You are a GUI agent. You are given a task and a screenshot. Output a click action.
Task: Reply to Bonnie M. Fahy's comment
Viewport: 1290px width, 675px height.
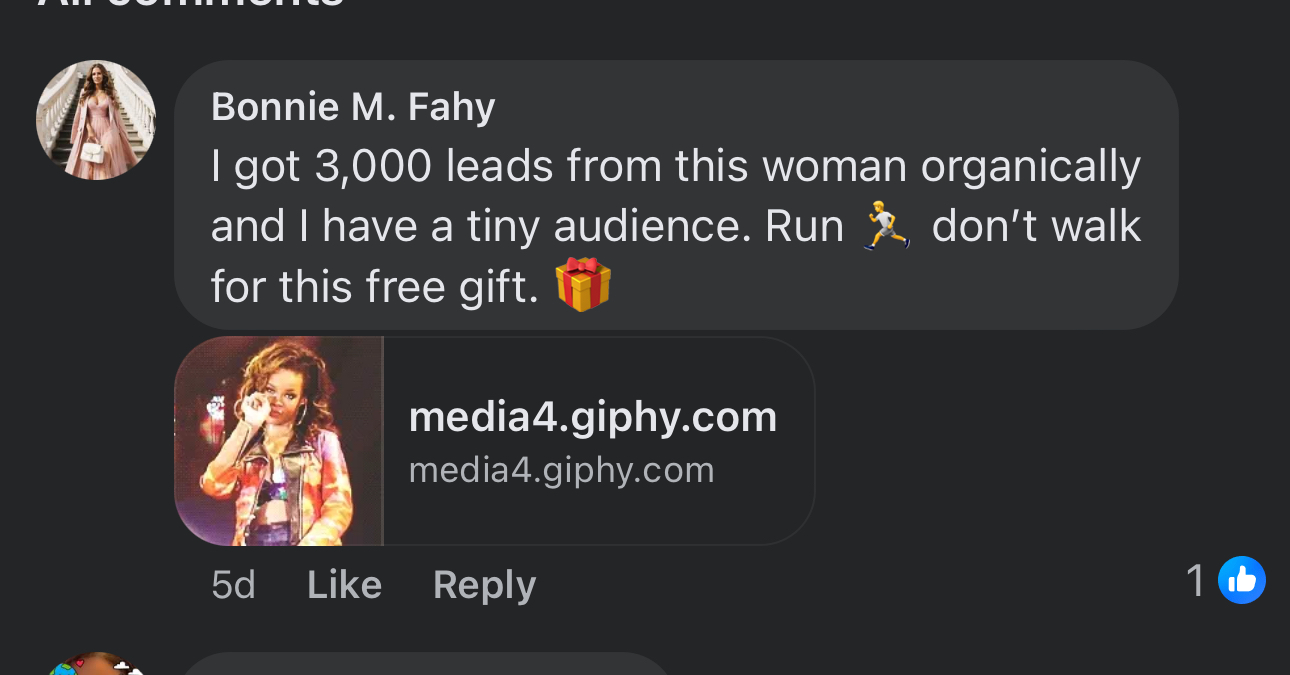(484, 585)
